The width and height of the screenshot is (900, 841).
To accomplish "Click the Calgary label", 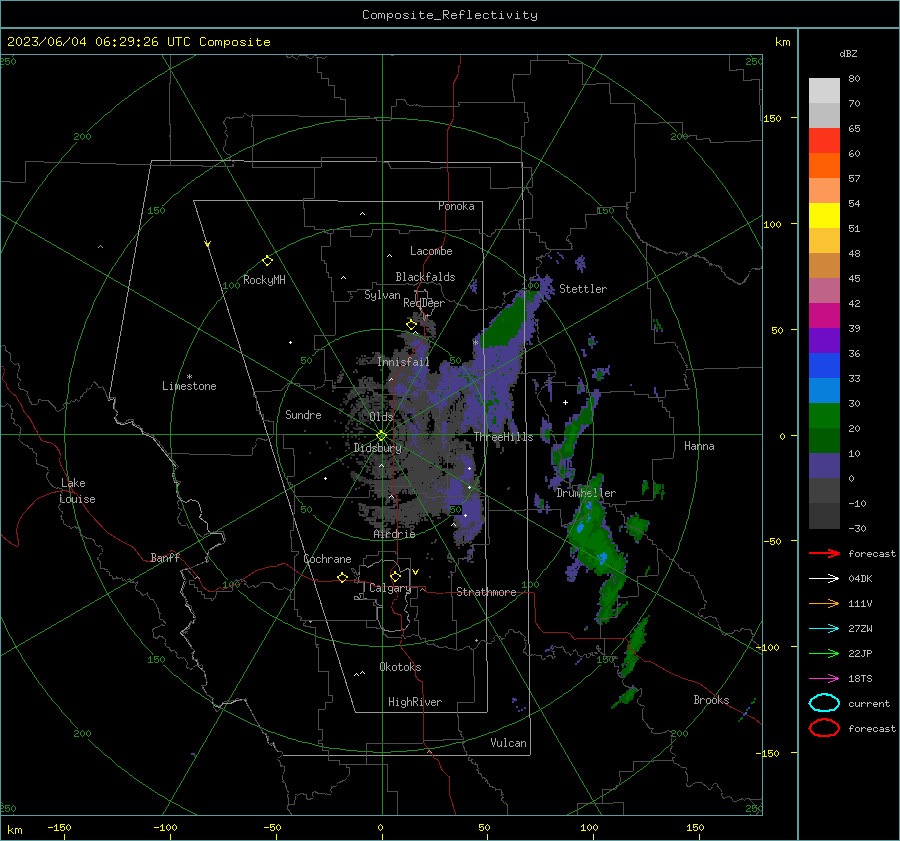I will 390,588.
